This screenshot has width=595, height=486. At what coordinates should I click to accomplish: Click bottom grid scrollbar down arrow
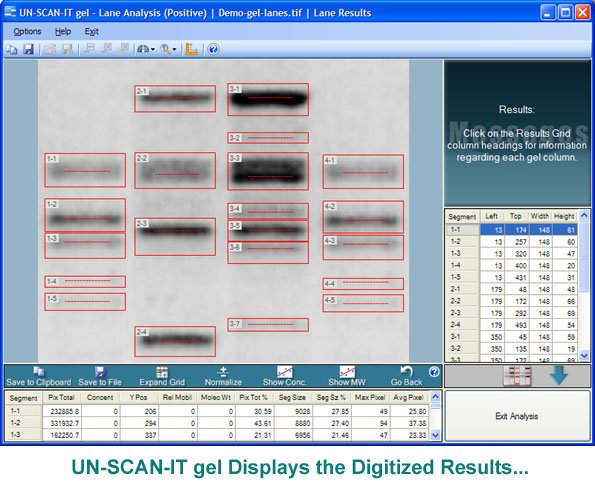pyautogui.click(x=435, y=435)
